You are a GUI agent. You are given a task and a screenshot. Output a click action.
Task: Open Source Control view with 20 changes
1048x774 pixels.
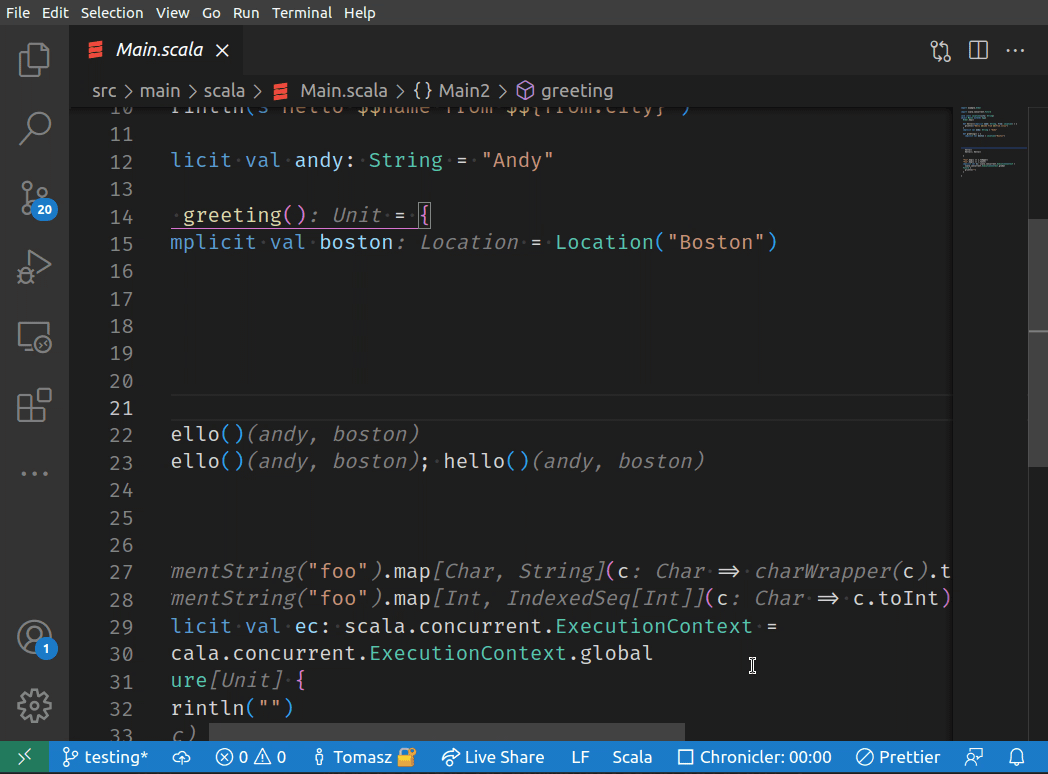34,198
